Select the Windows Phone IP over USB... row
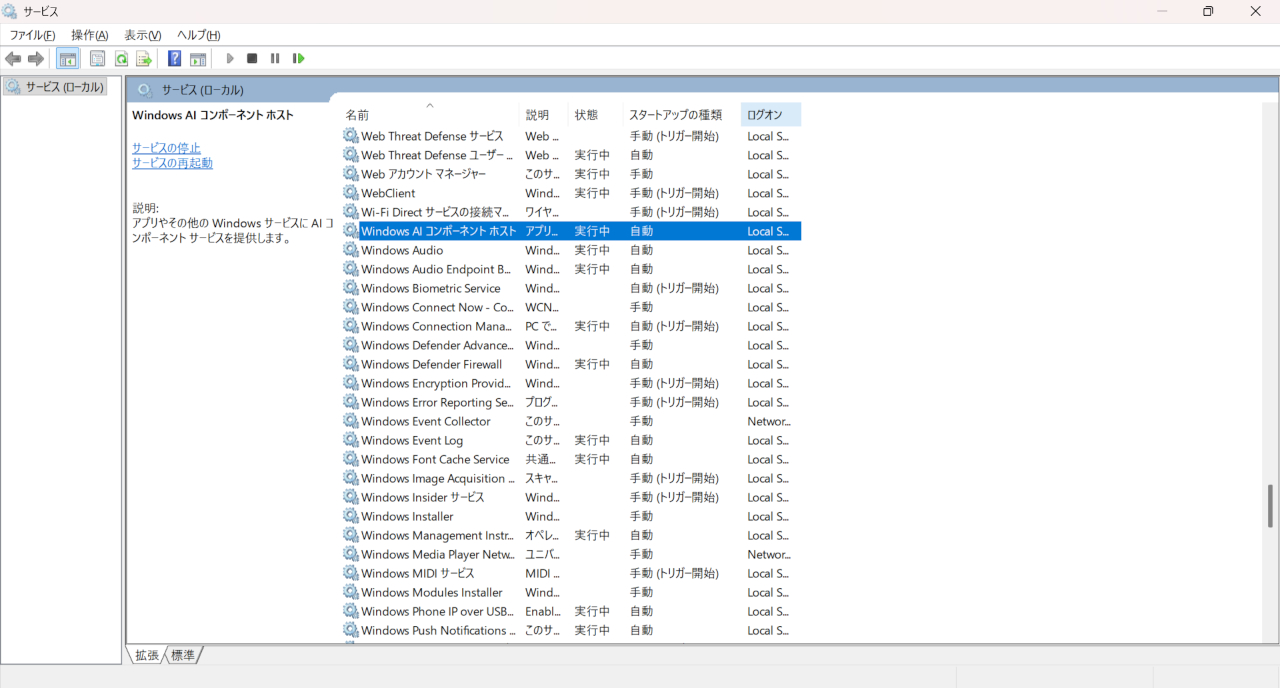Screen dimensions: 1280x688 [571, 611]
